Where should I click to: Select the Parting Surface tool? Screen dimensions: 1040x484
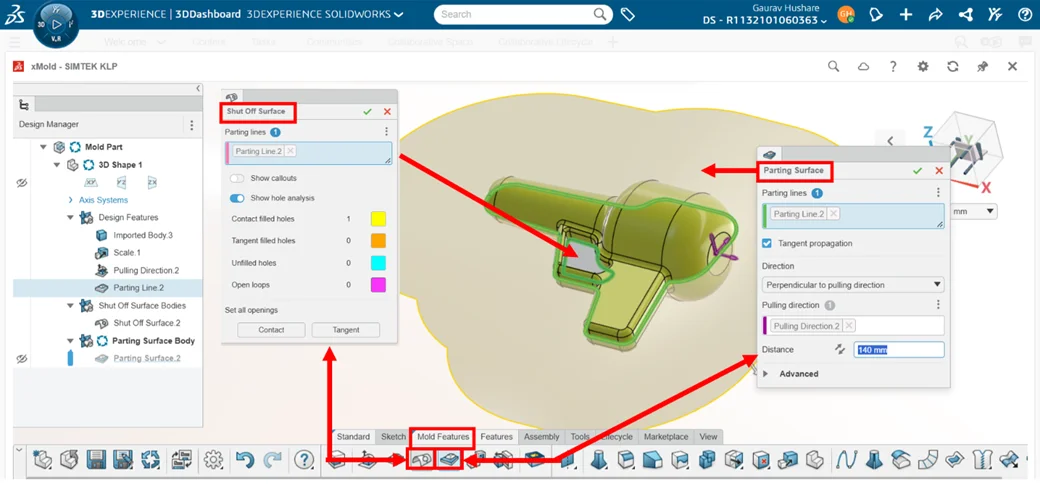[448, 459]
